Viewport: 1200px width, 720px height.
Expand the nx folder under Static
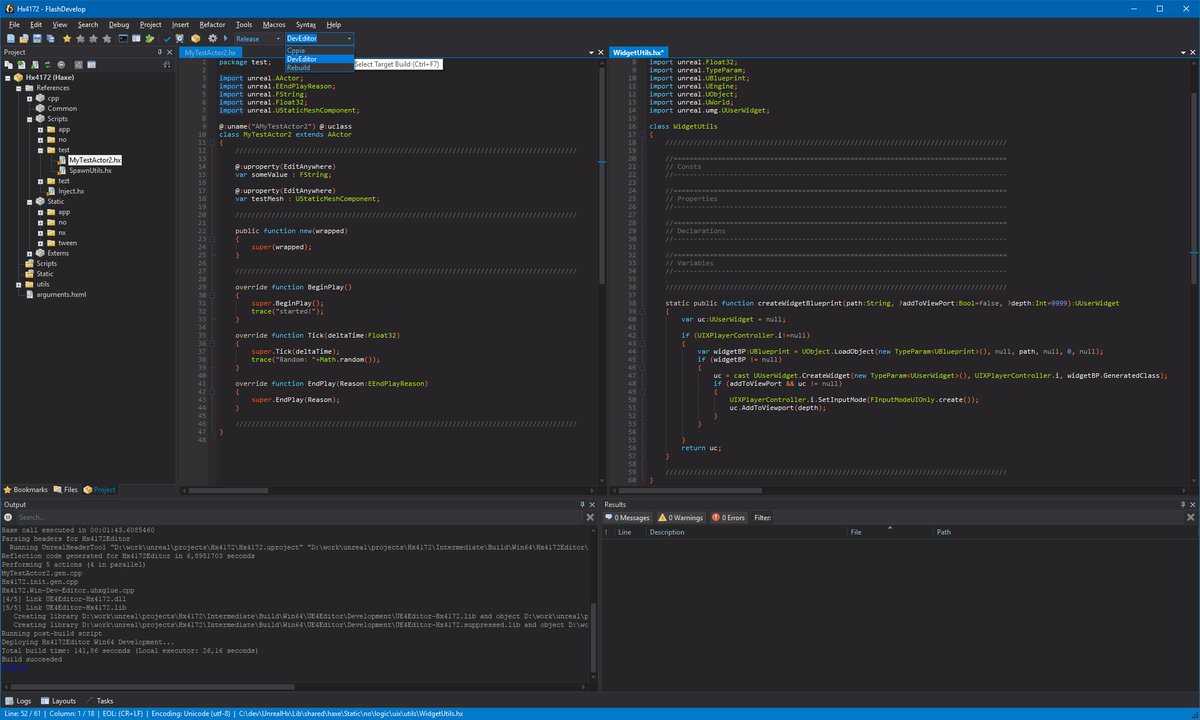coord(40,232)
